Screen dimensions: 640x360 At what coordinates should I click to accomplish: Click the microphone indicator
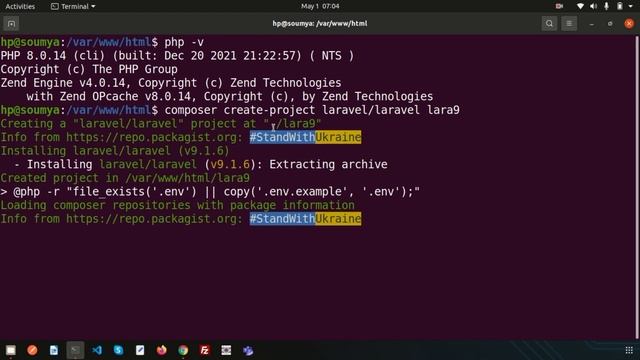[x=607, y=6]
